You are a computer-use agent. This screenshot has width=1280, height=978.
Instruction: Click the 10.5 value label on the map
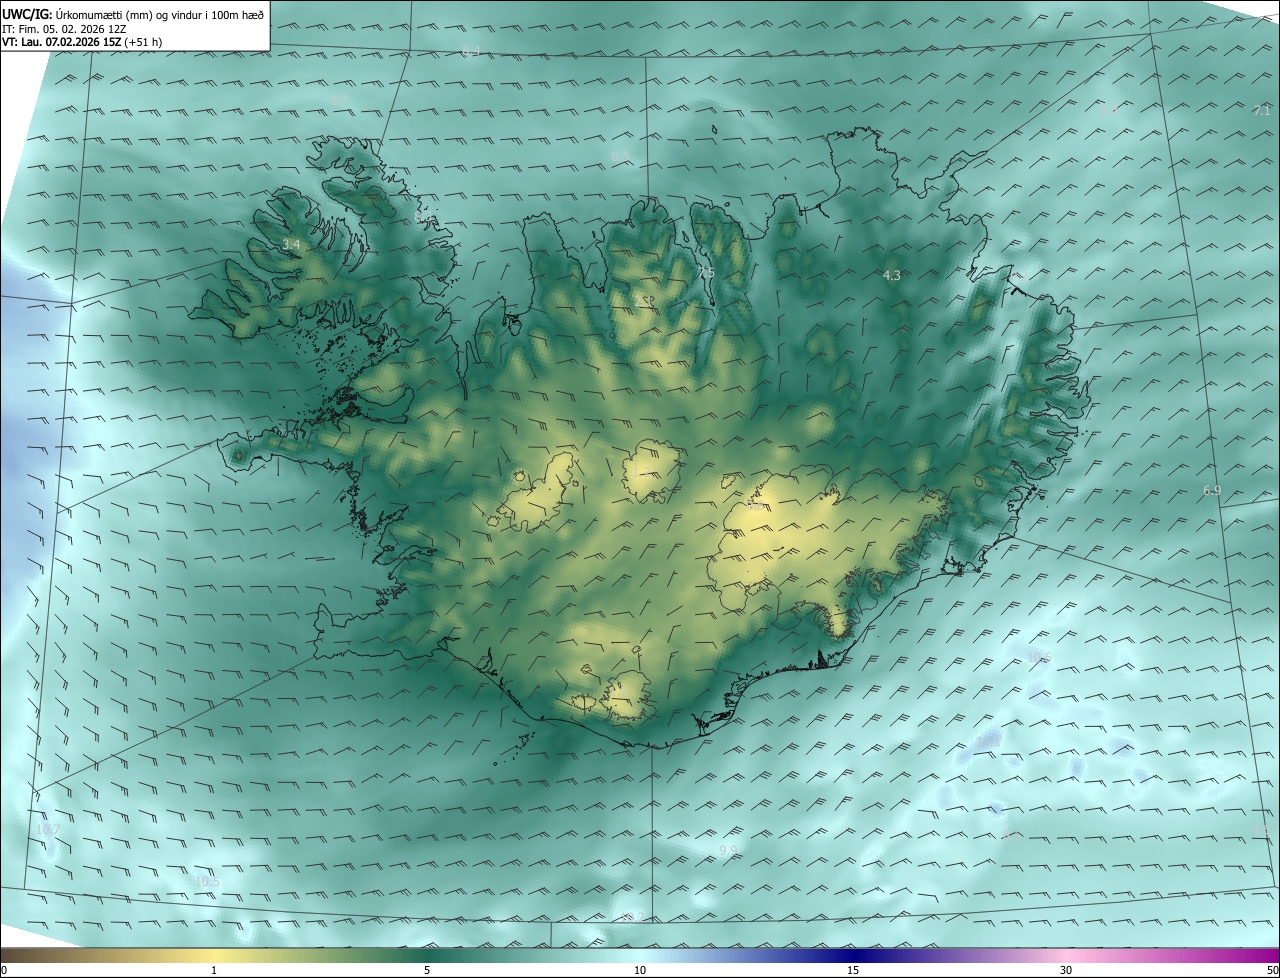coord(207,881)
